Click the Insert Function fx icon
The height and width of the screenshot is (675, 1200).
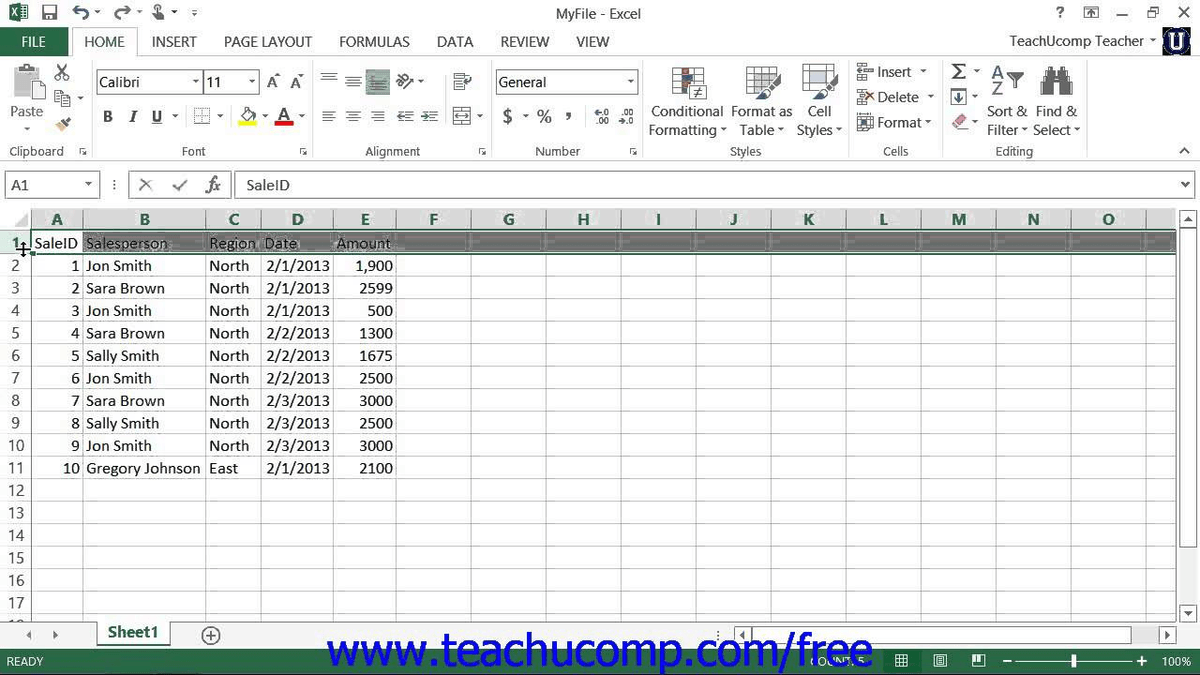tap(213, 185)
